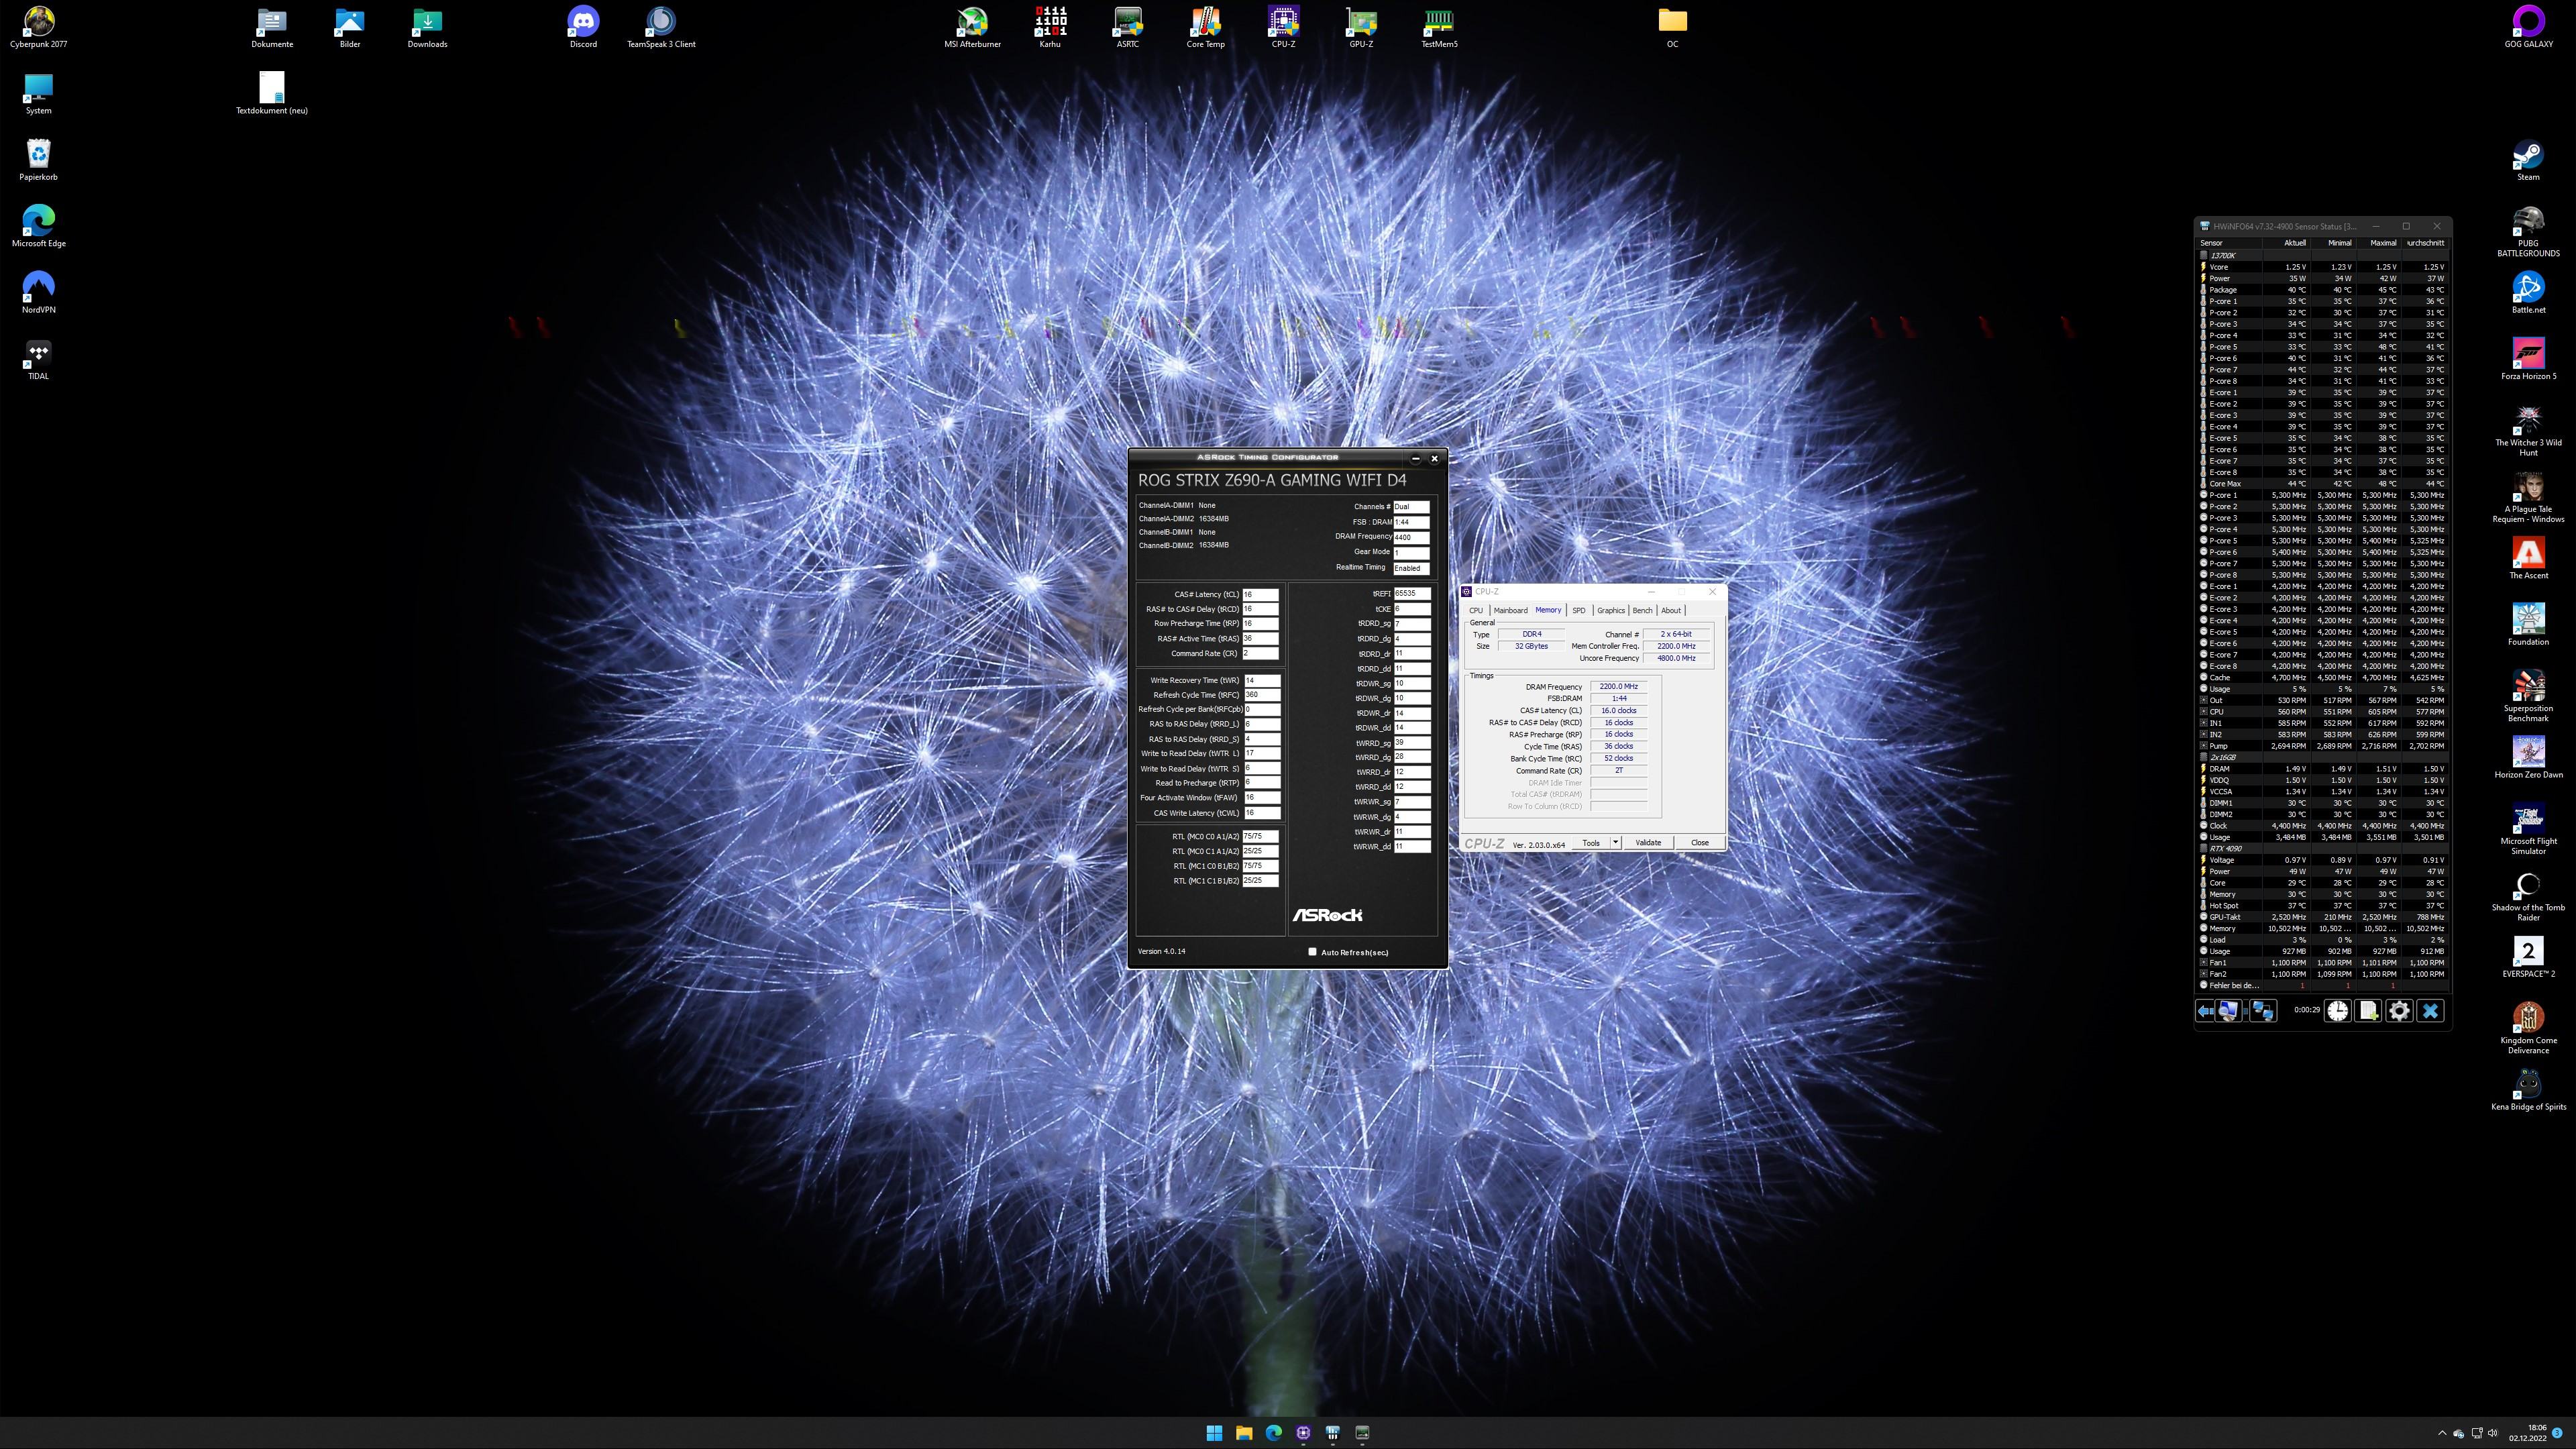Open CPU-Z Tools dropdown arrow
Screen dimensions: 2576x1449
[x=1615, y=842]
